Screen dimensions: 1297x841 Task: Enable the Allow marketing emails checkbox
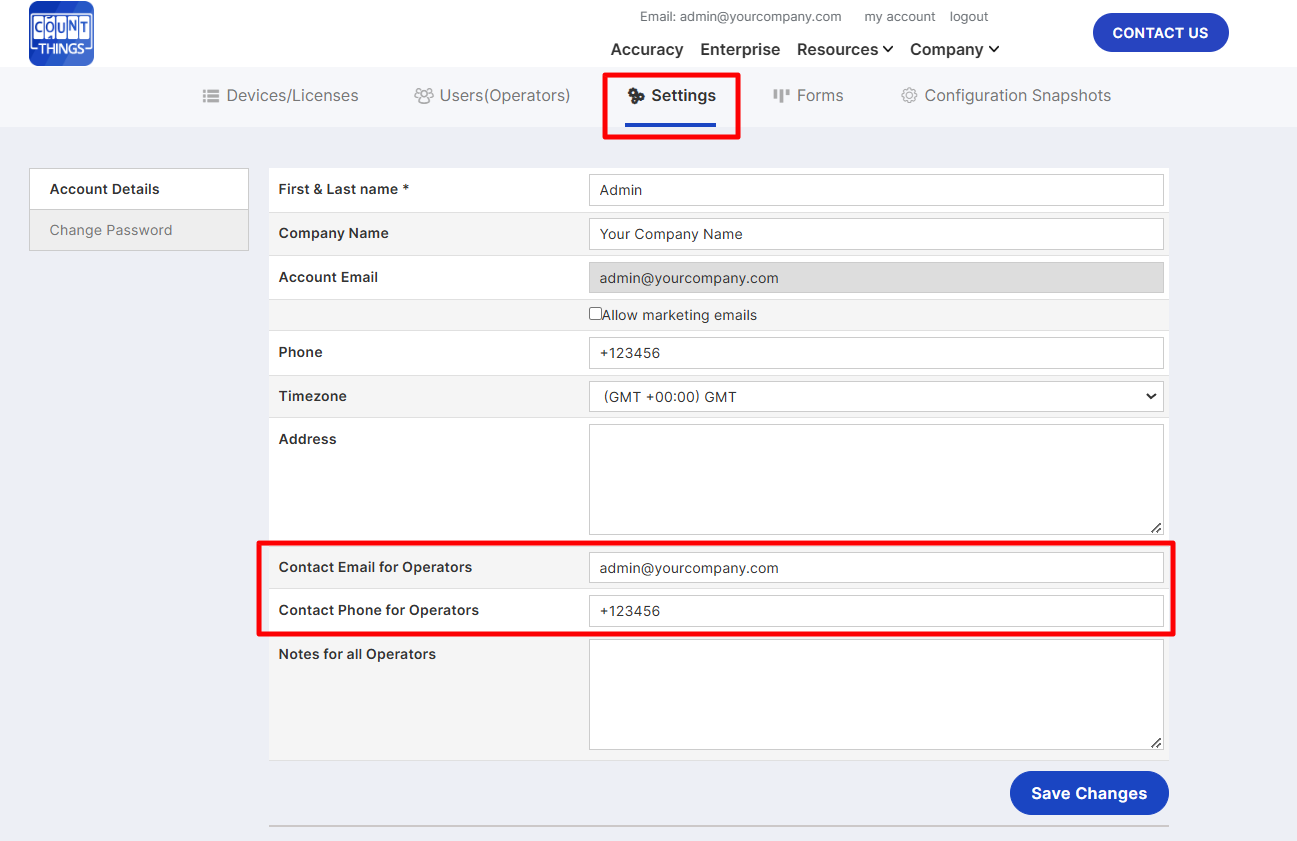[x=596, y=314]
